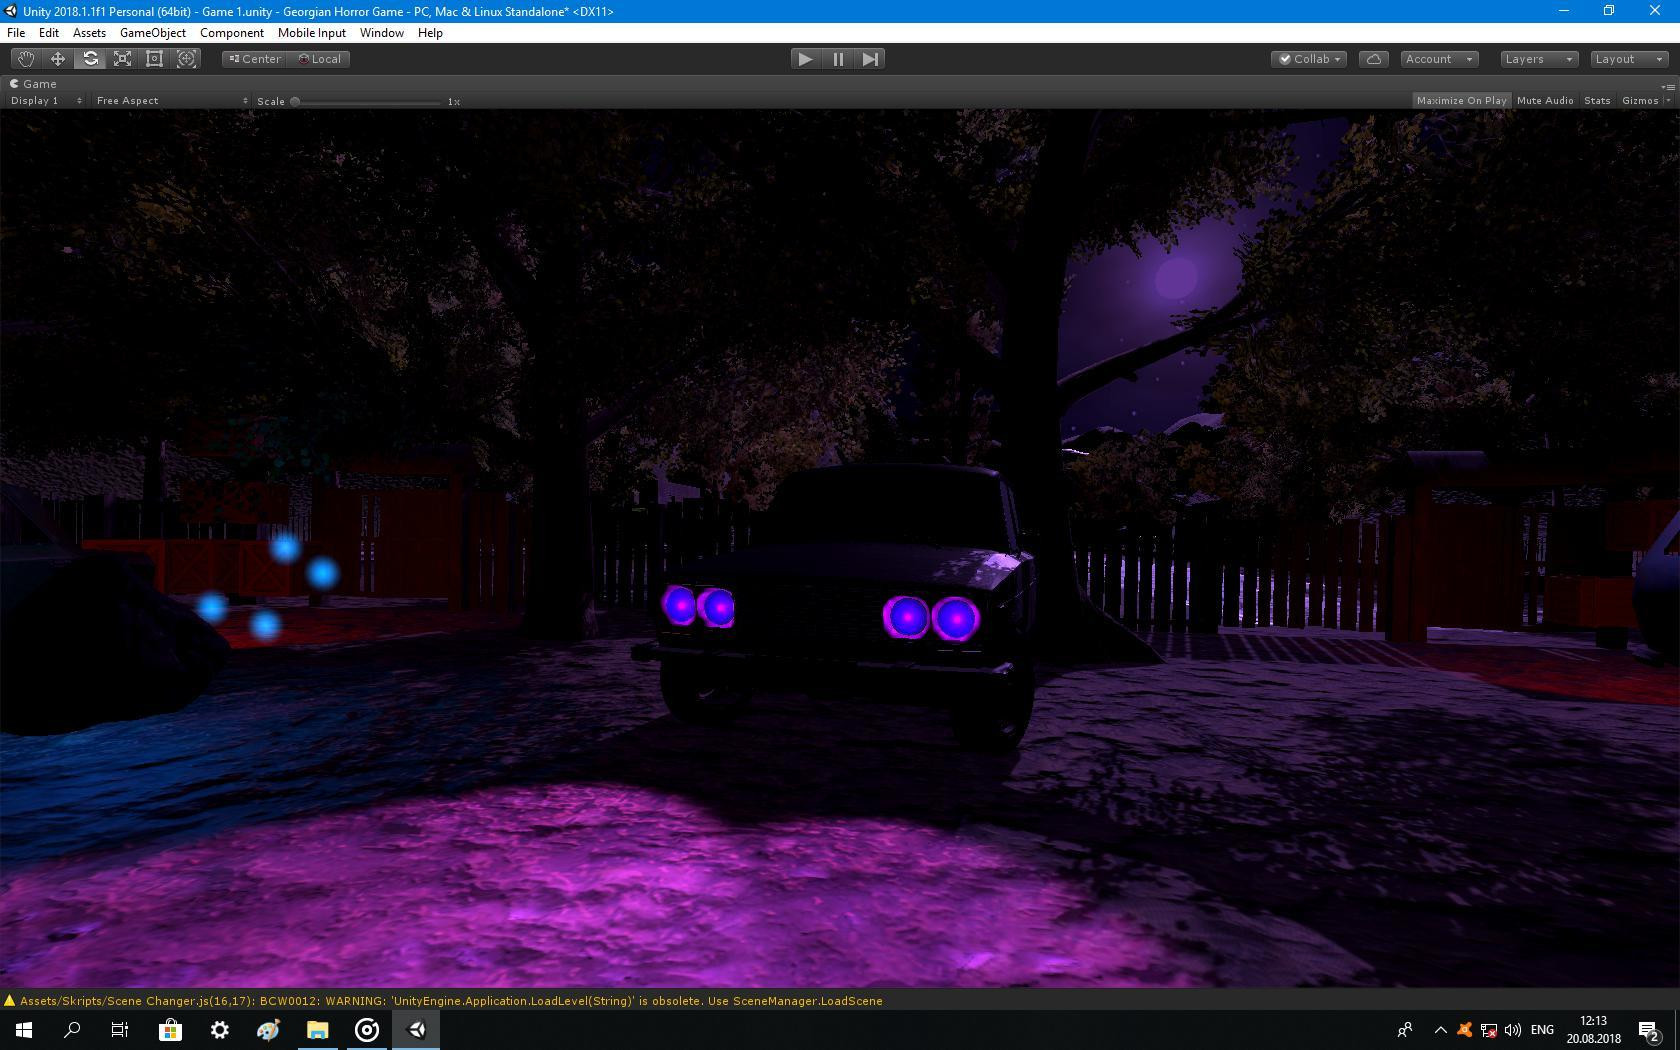
Task: Toggle the Stats overlay
Action: 1597,100
